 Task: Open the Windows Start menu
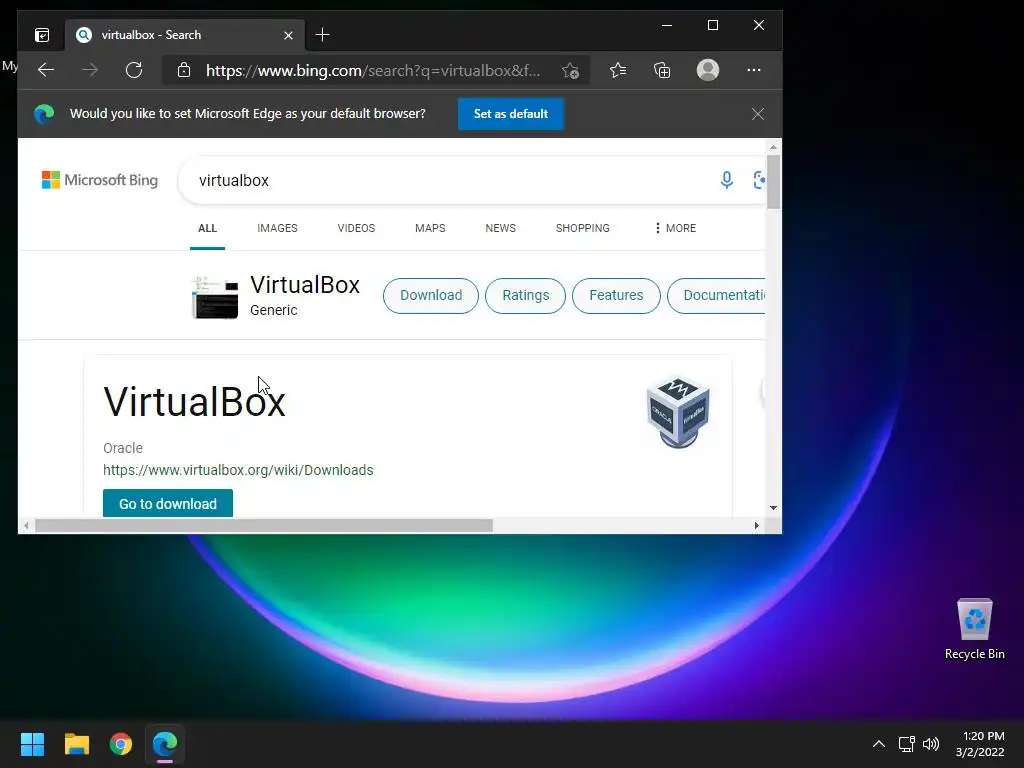point(32,744)
